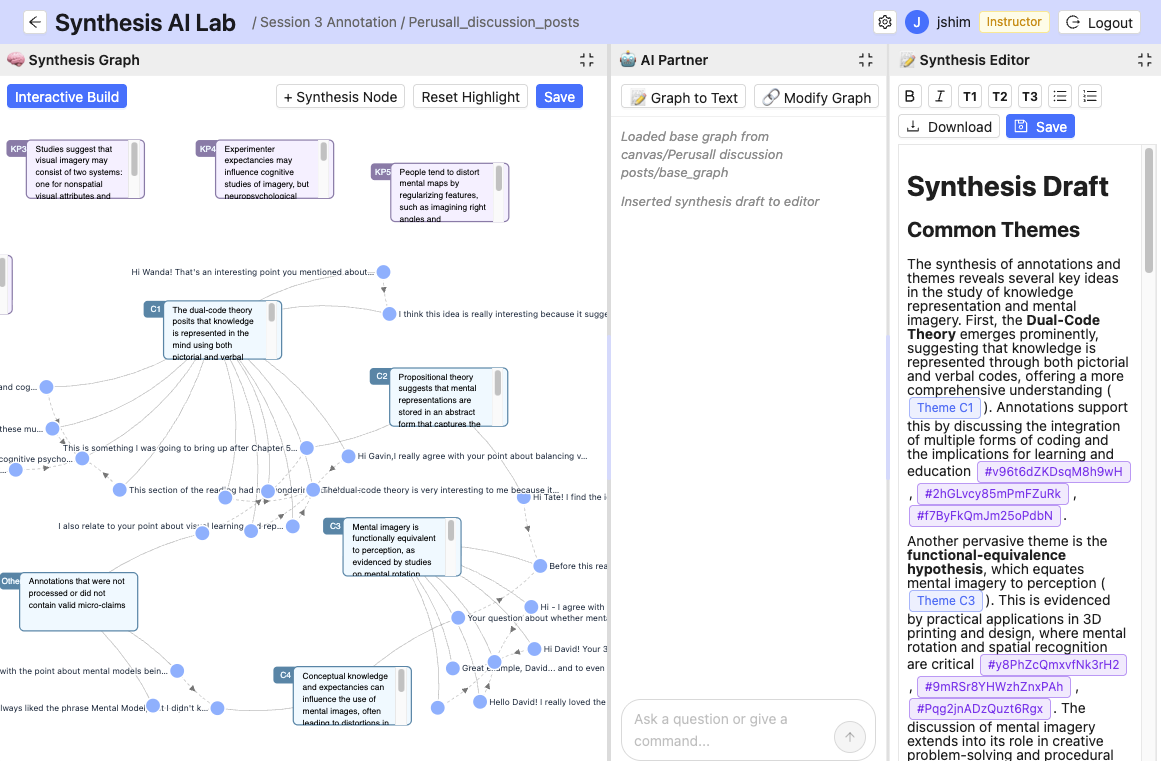1161x761 pixels.
Task: Click the robot icon beside AI Partner
Action: (628, 60)
